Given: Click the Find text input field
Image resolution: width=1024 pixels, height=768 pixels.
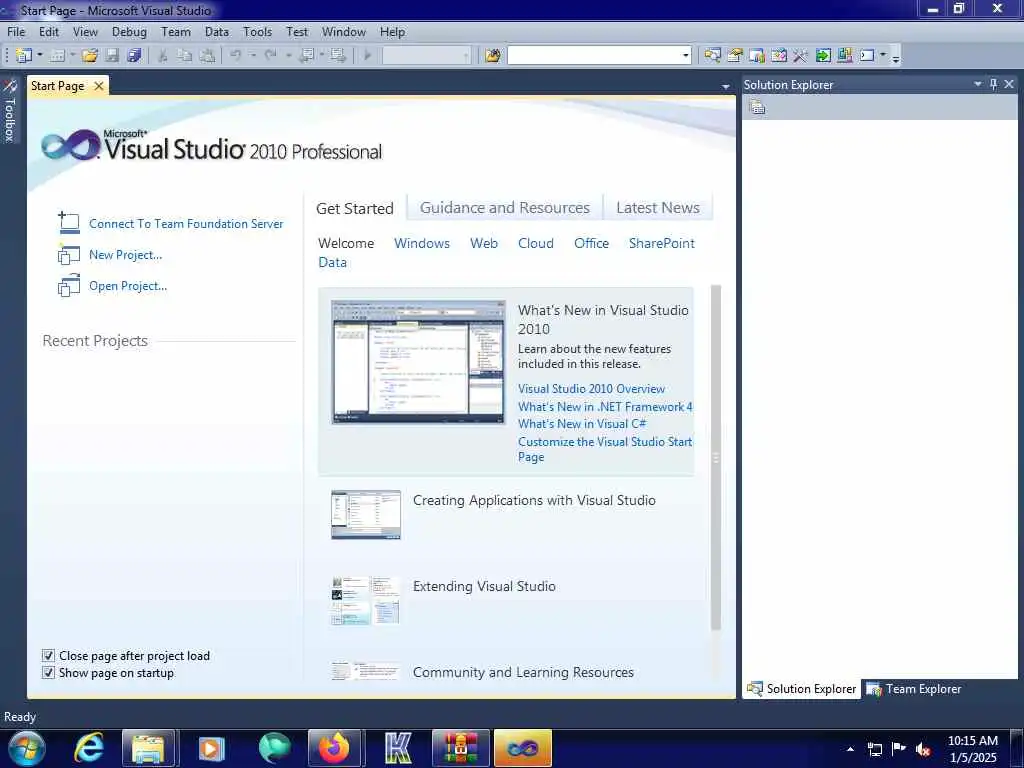Looking at the screenshot, I should click(594, 56).
